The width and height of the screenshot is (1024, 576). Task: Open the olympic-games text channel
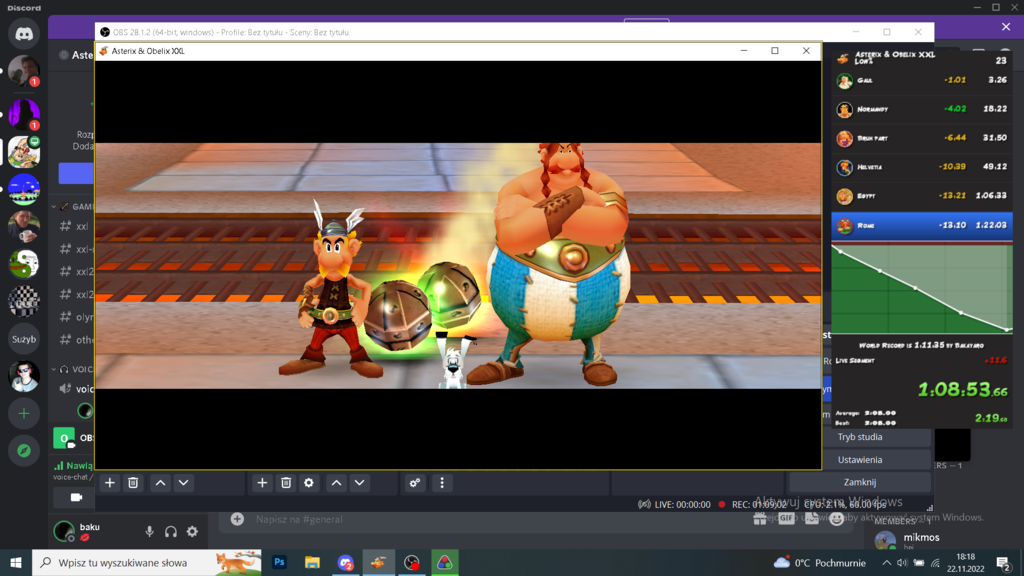click(x=74, y=317)
